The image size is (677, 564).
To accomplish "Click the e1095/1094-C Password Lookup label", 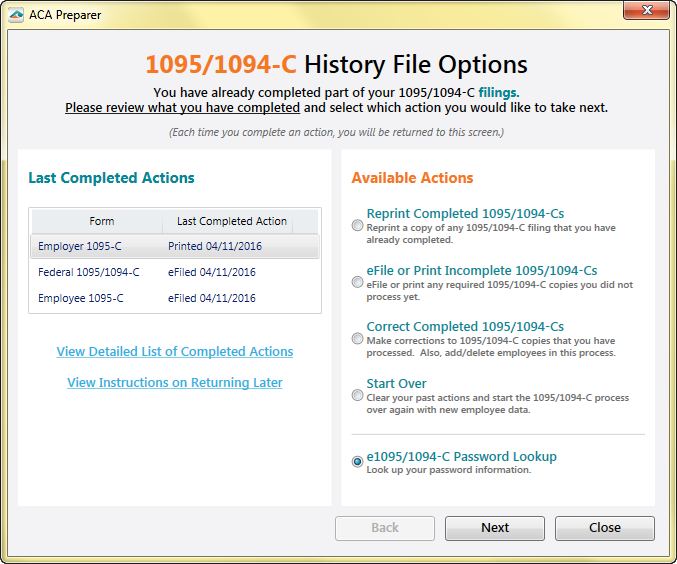I will point(461,457).
